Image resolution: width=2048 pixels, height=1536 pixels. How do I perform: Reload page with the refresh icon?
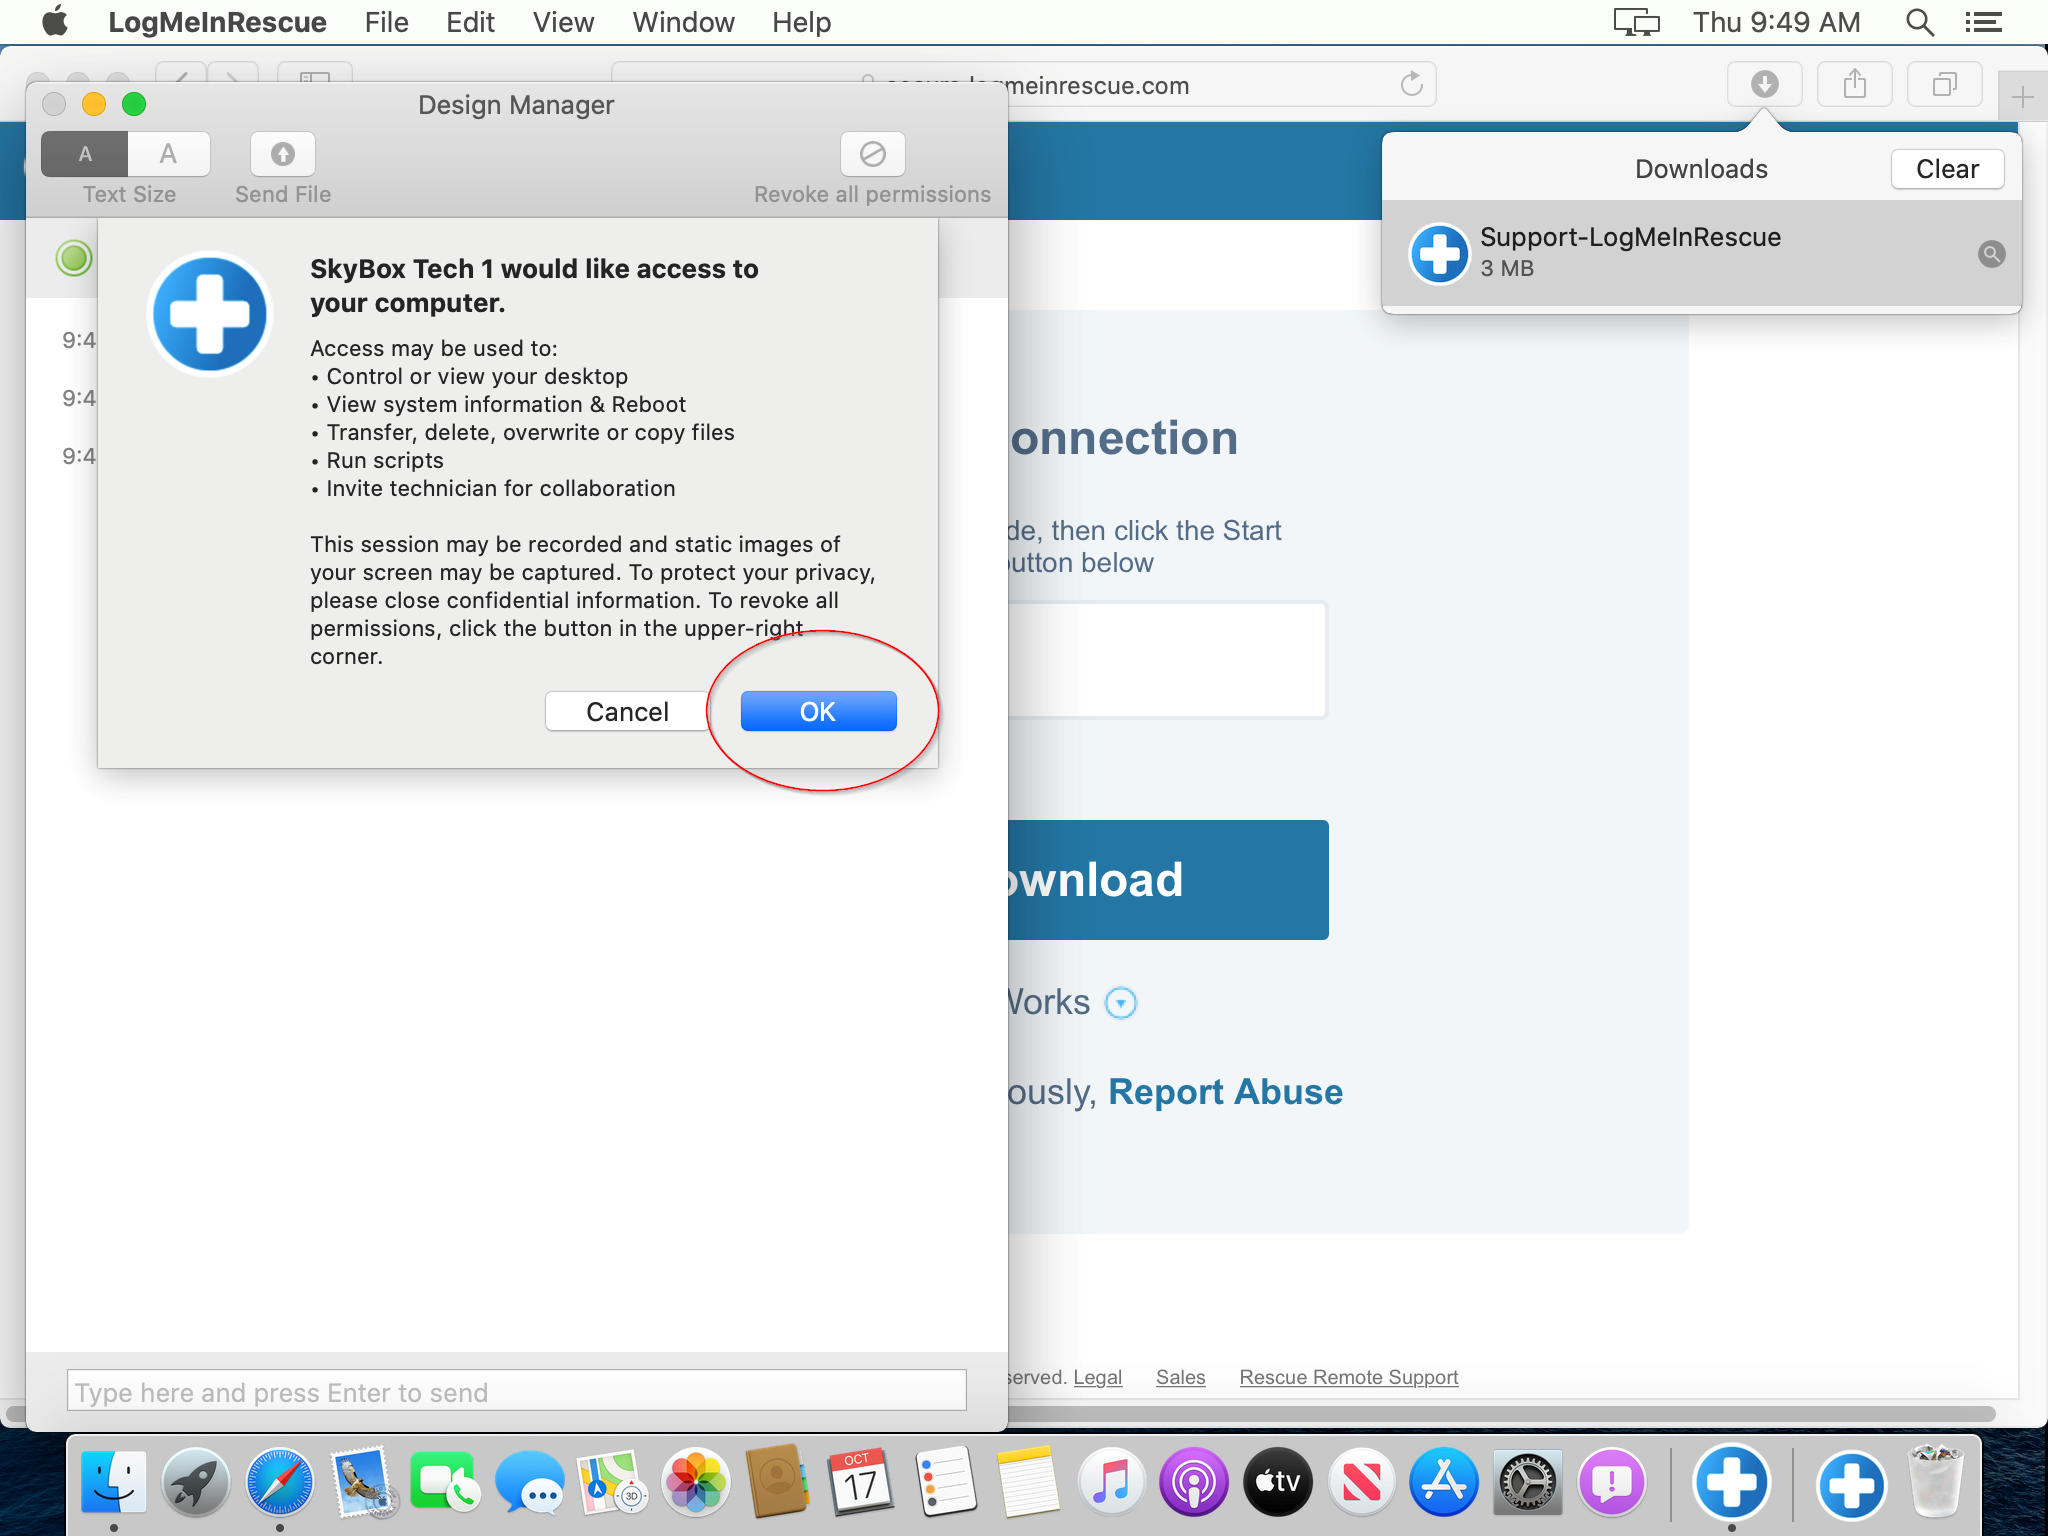coord(1411,84)
